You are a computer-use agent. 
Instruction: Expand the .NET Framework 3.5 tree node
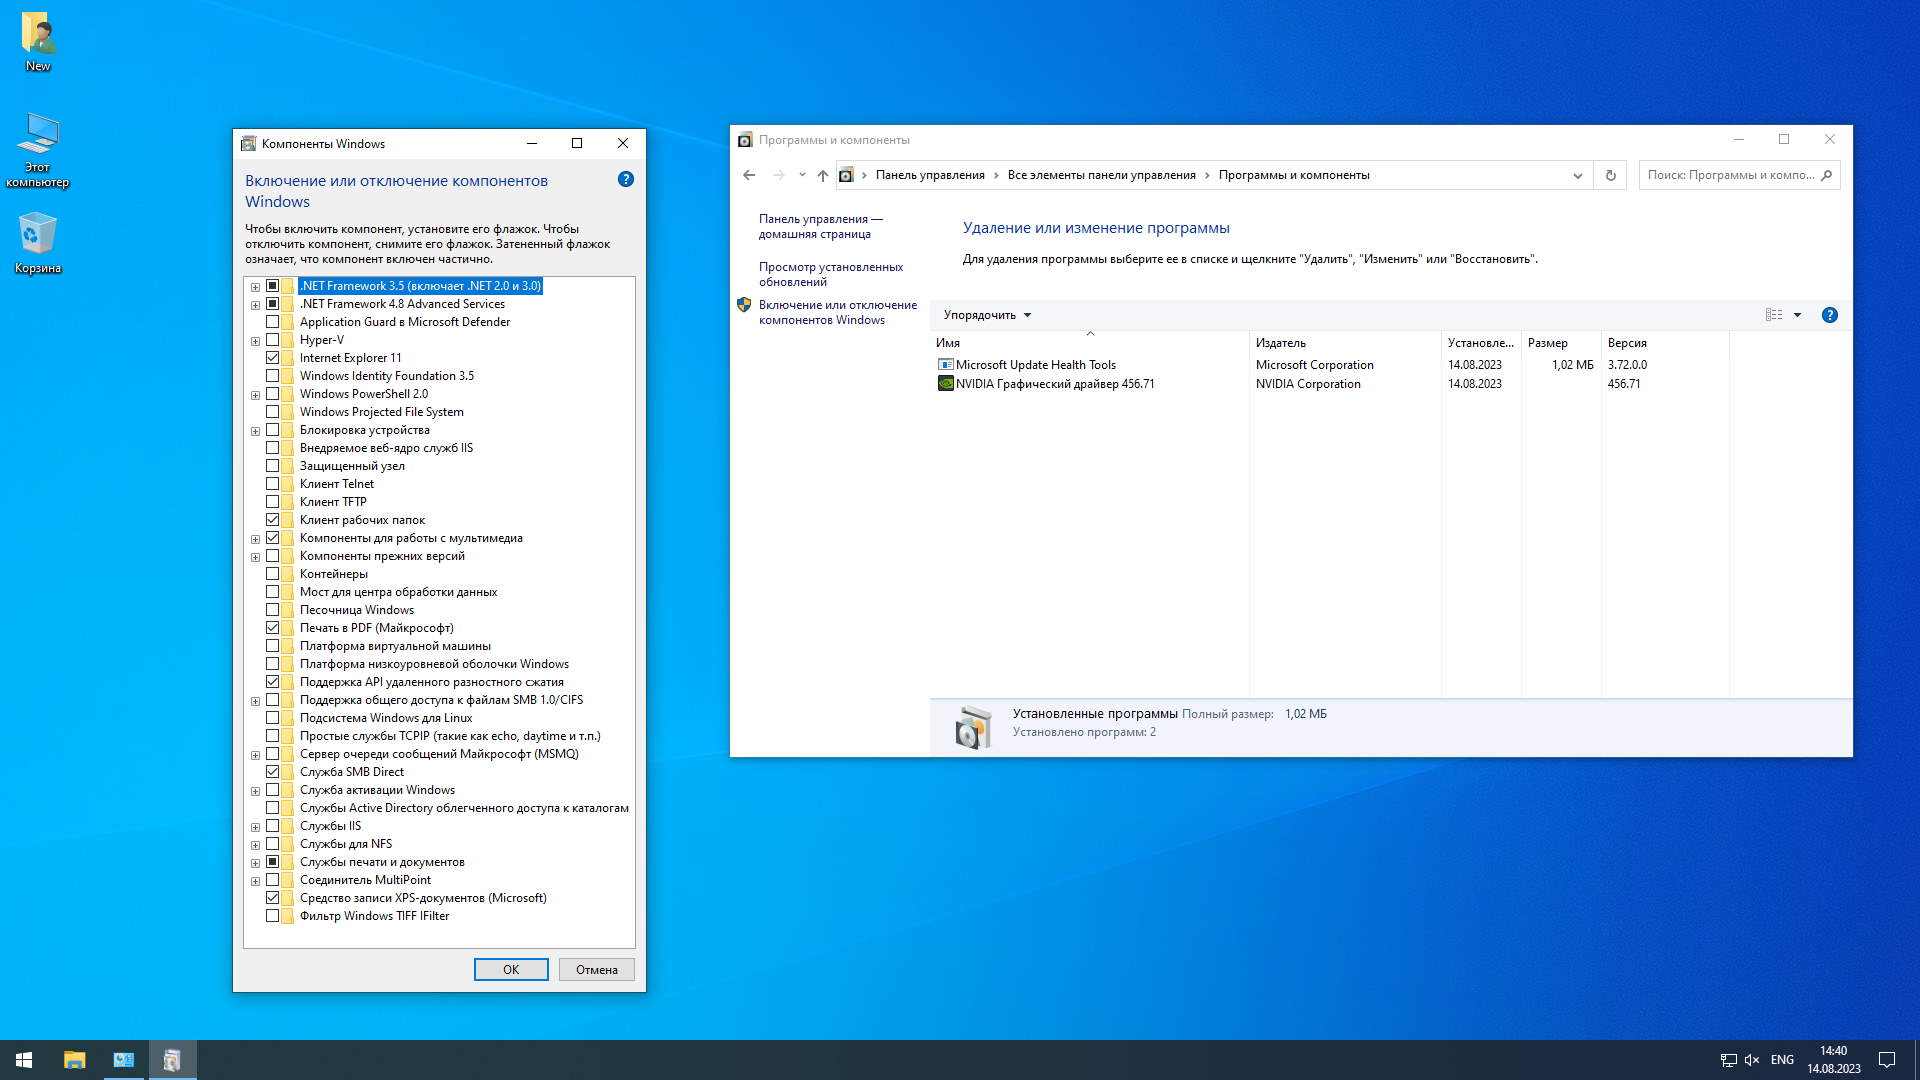[255, 287]
